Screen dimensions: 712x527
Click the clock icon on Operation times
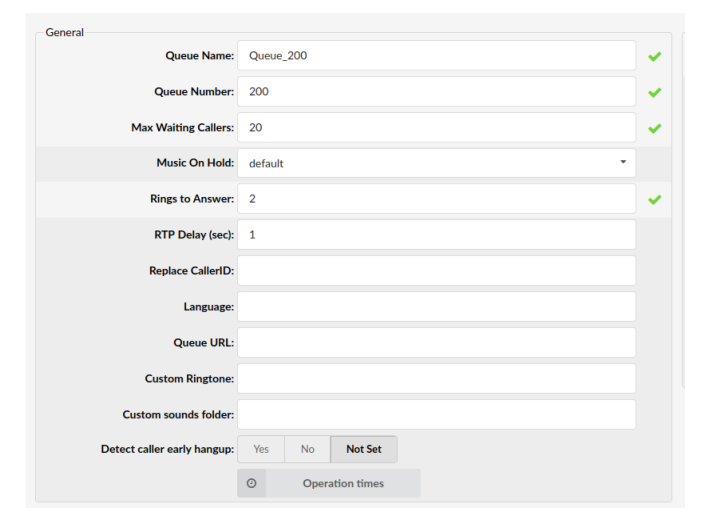coord(251,483)
